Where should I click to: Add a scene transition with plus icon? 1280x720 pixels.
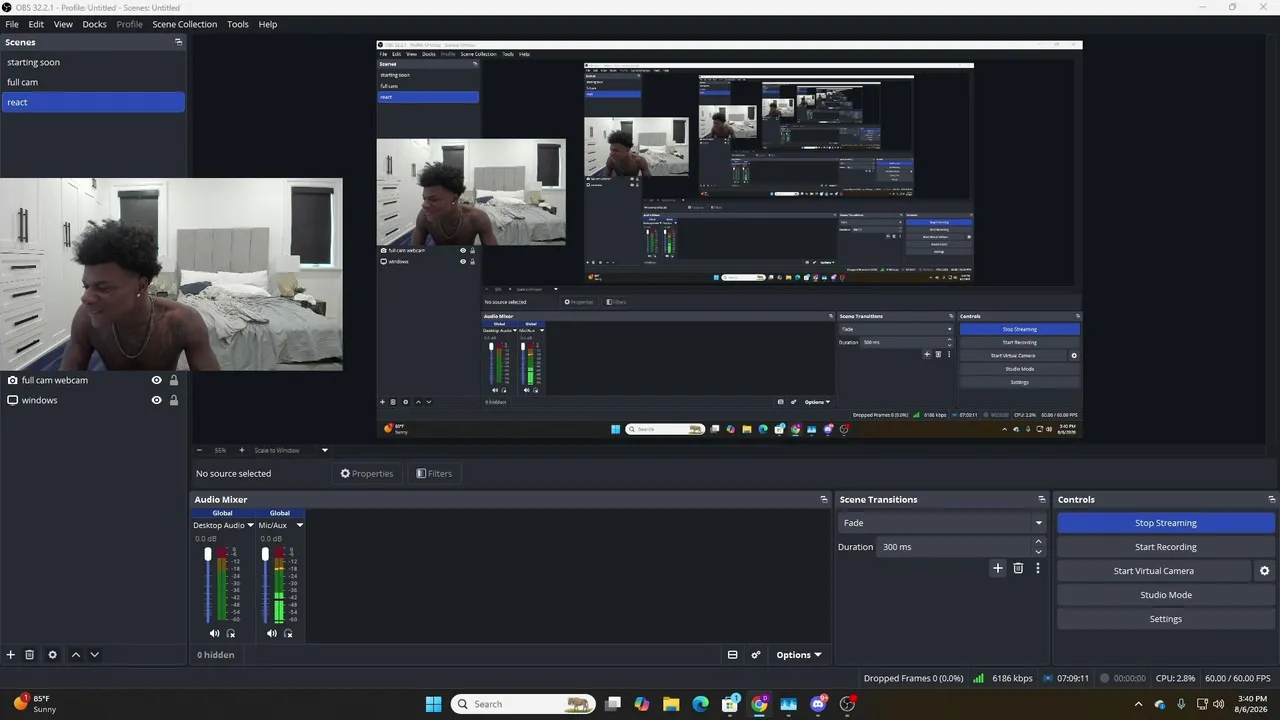pyautogui.click(x=997, y=568)
